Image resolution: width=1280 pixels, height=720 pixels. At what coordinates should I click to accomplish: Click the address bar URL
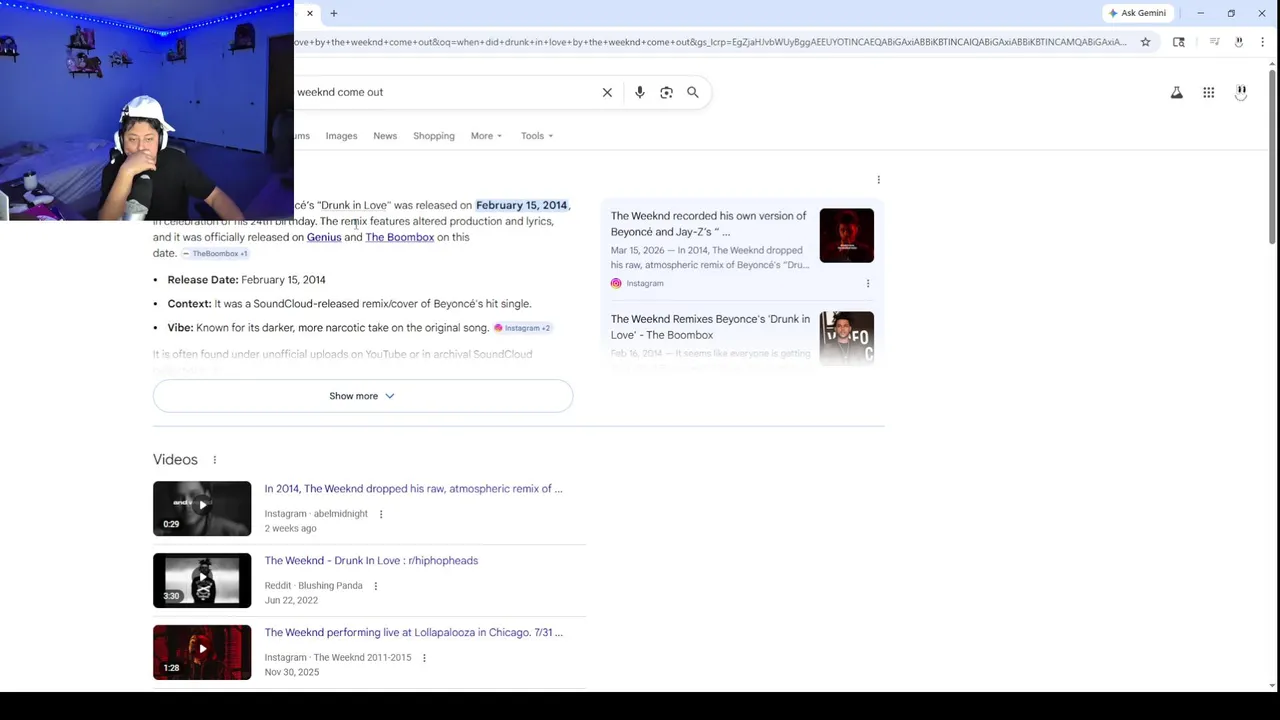pos(710,42)
